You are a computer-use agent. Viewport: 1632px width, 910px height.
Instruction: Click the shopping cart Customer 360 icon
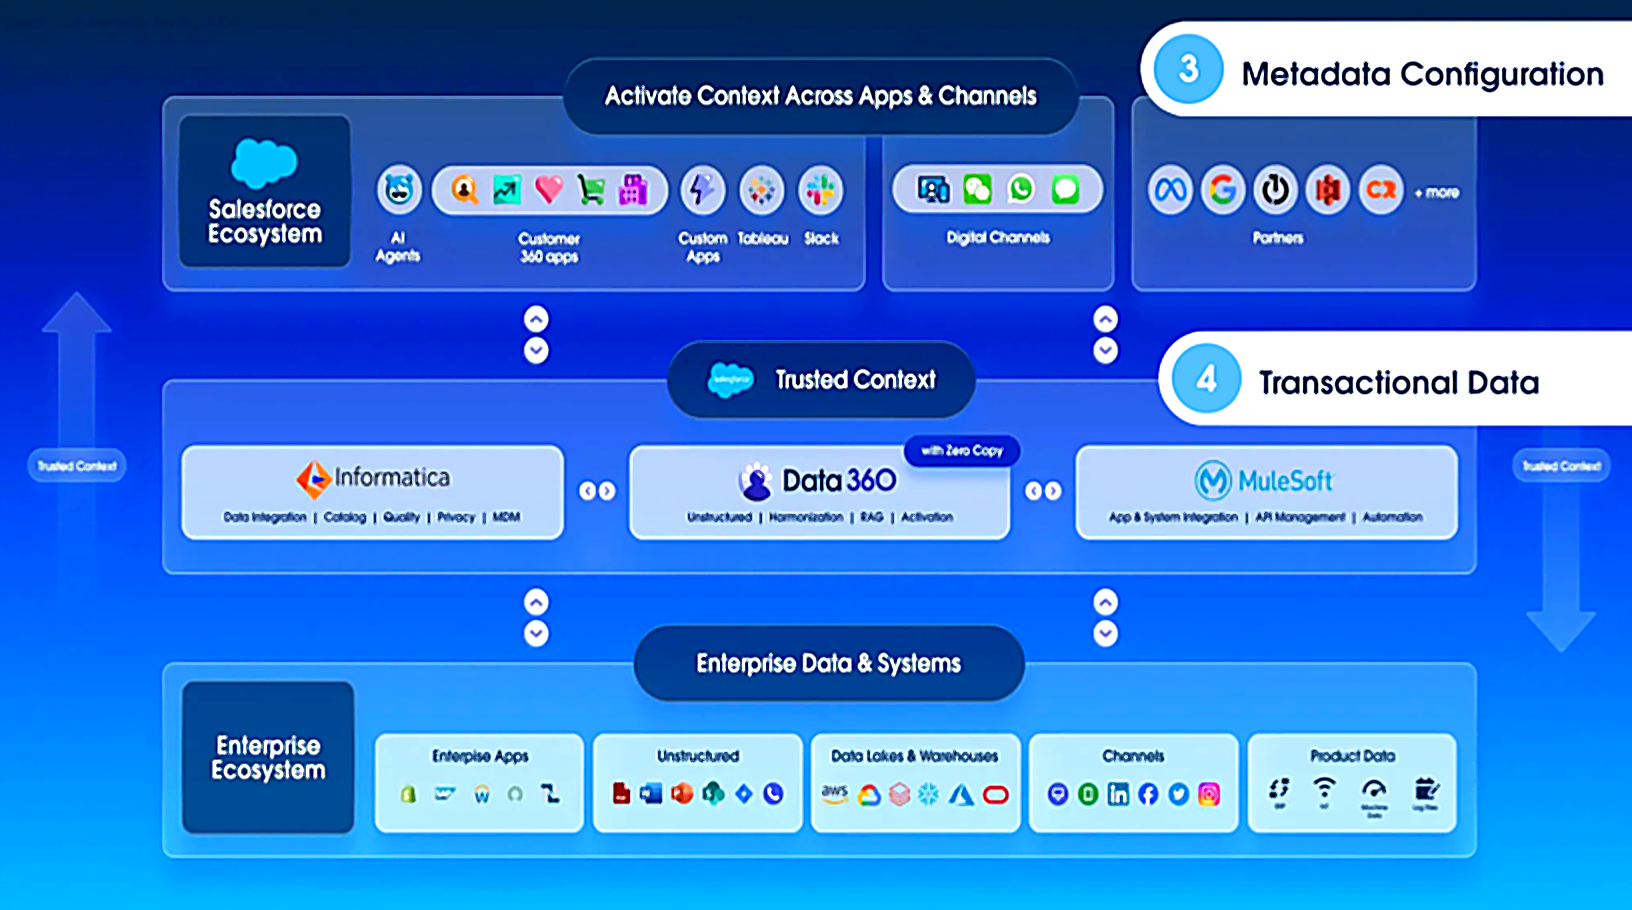pyautogui.click(x=591, y=190)
